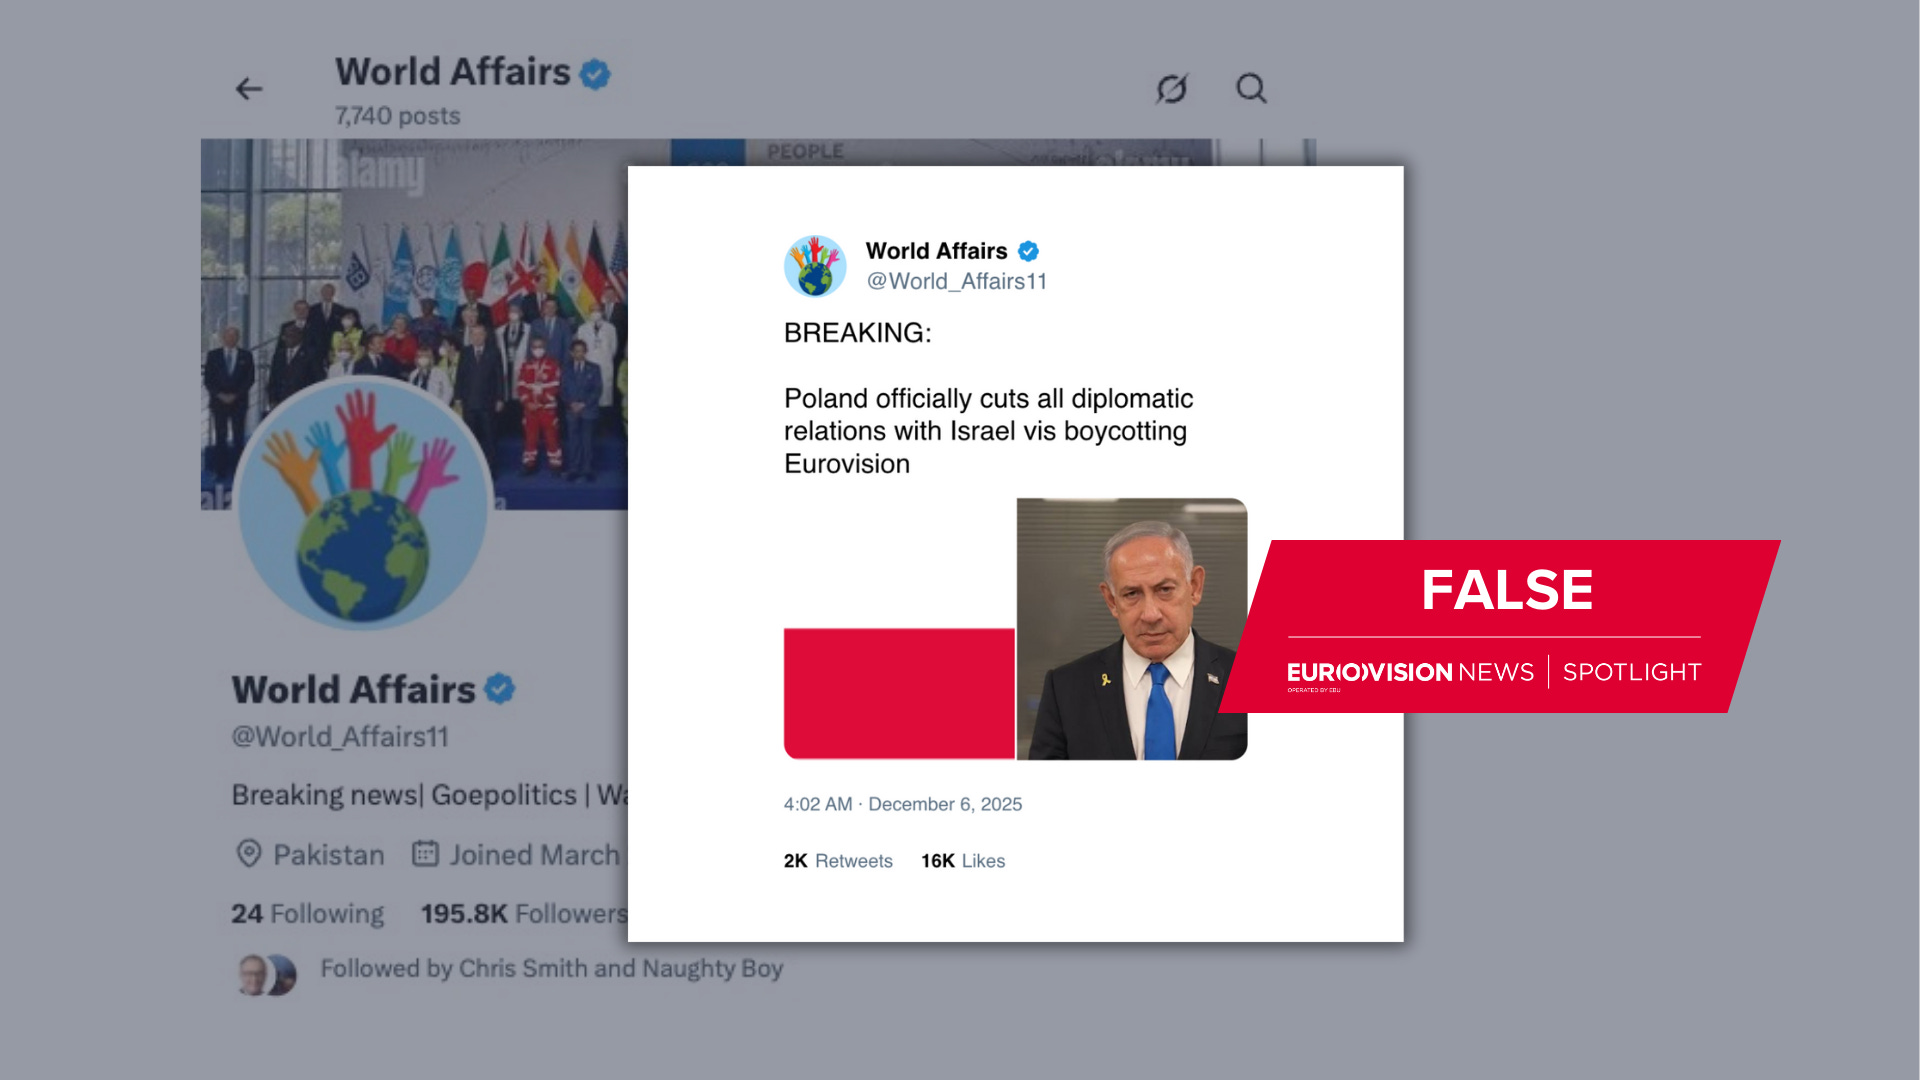Screen dimensions: 1920x1080
Task: Click the tweet author's globe avatar
Action: coord(815,266)
